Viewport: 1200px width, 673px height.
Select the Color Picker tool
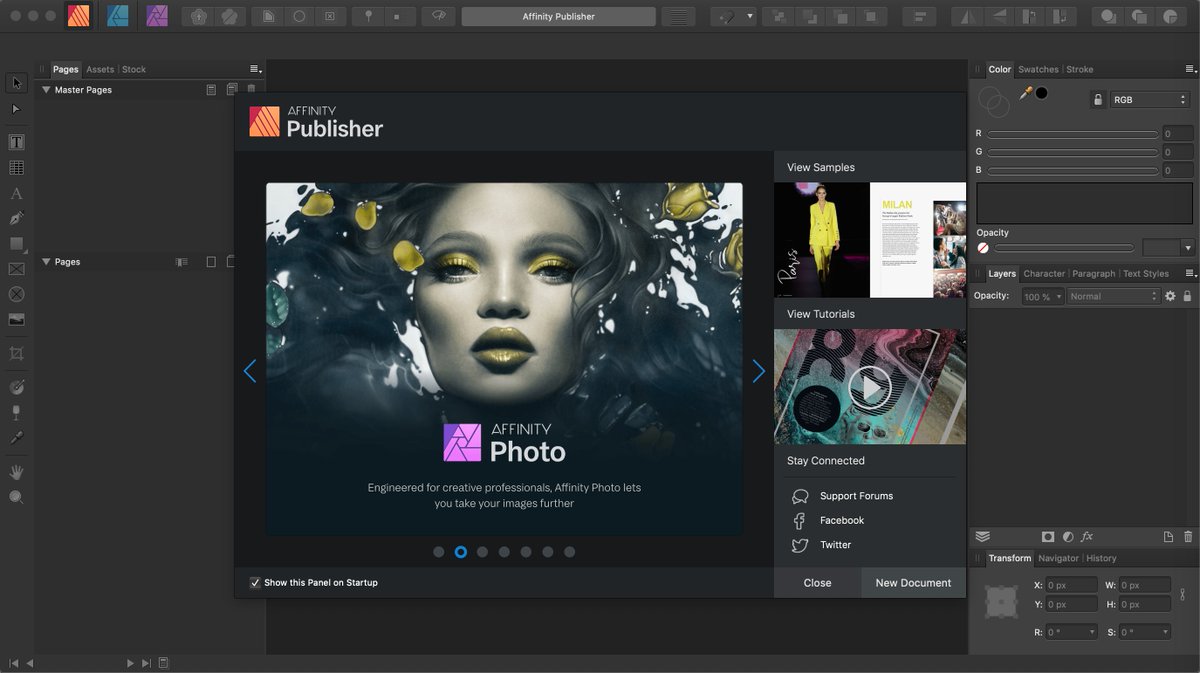coord(16,438)
